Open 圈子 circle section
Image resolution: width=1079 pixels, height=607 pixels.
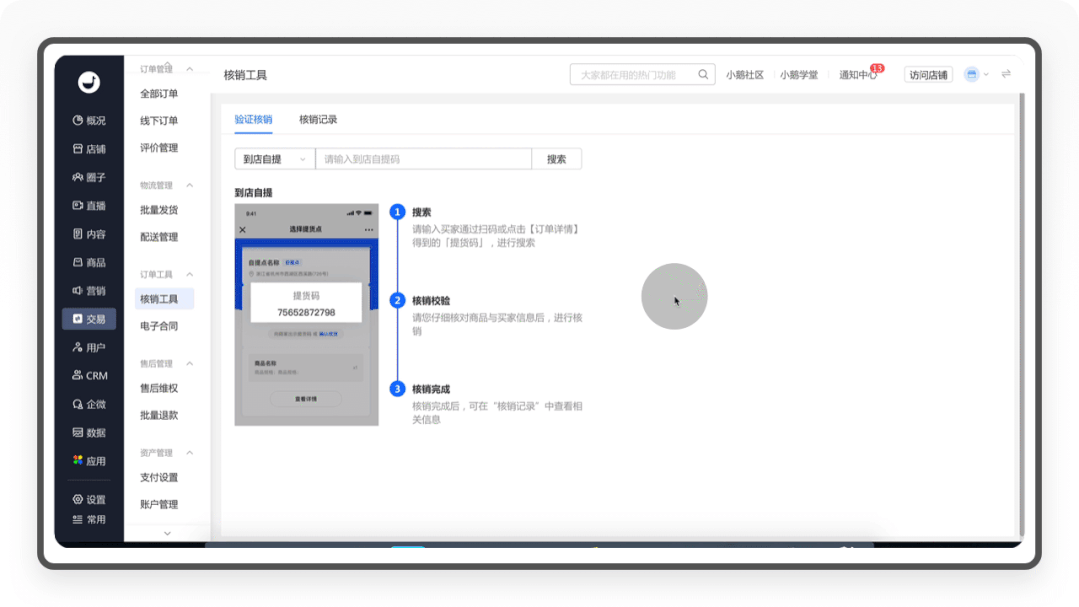[x=89, y=177]
